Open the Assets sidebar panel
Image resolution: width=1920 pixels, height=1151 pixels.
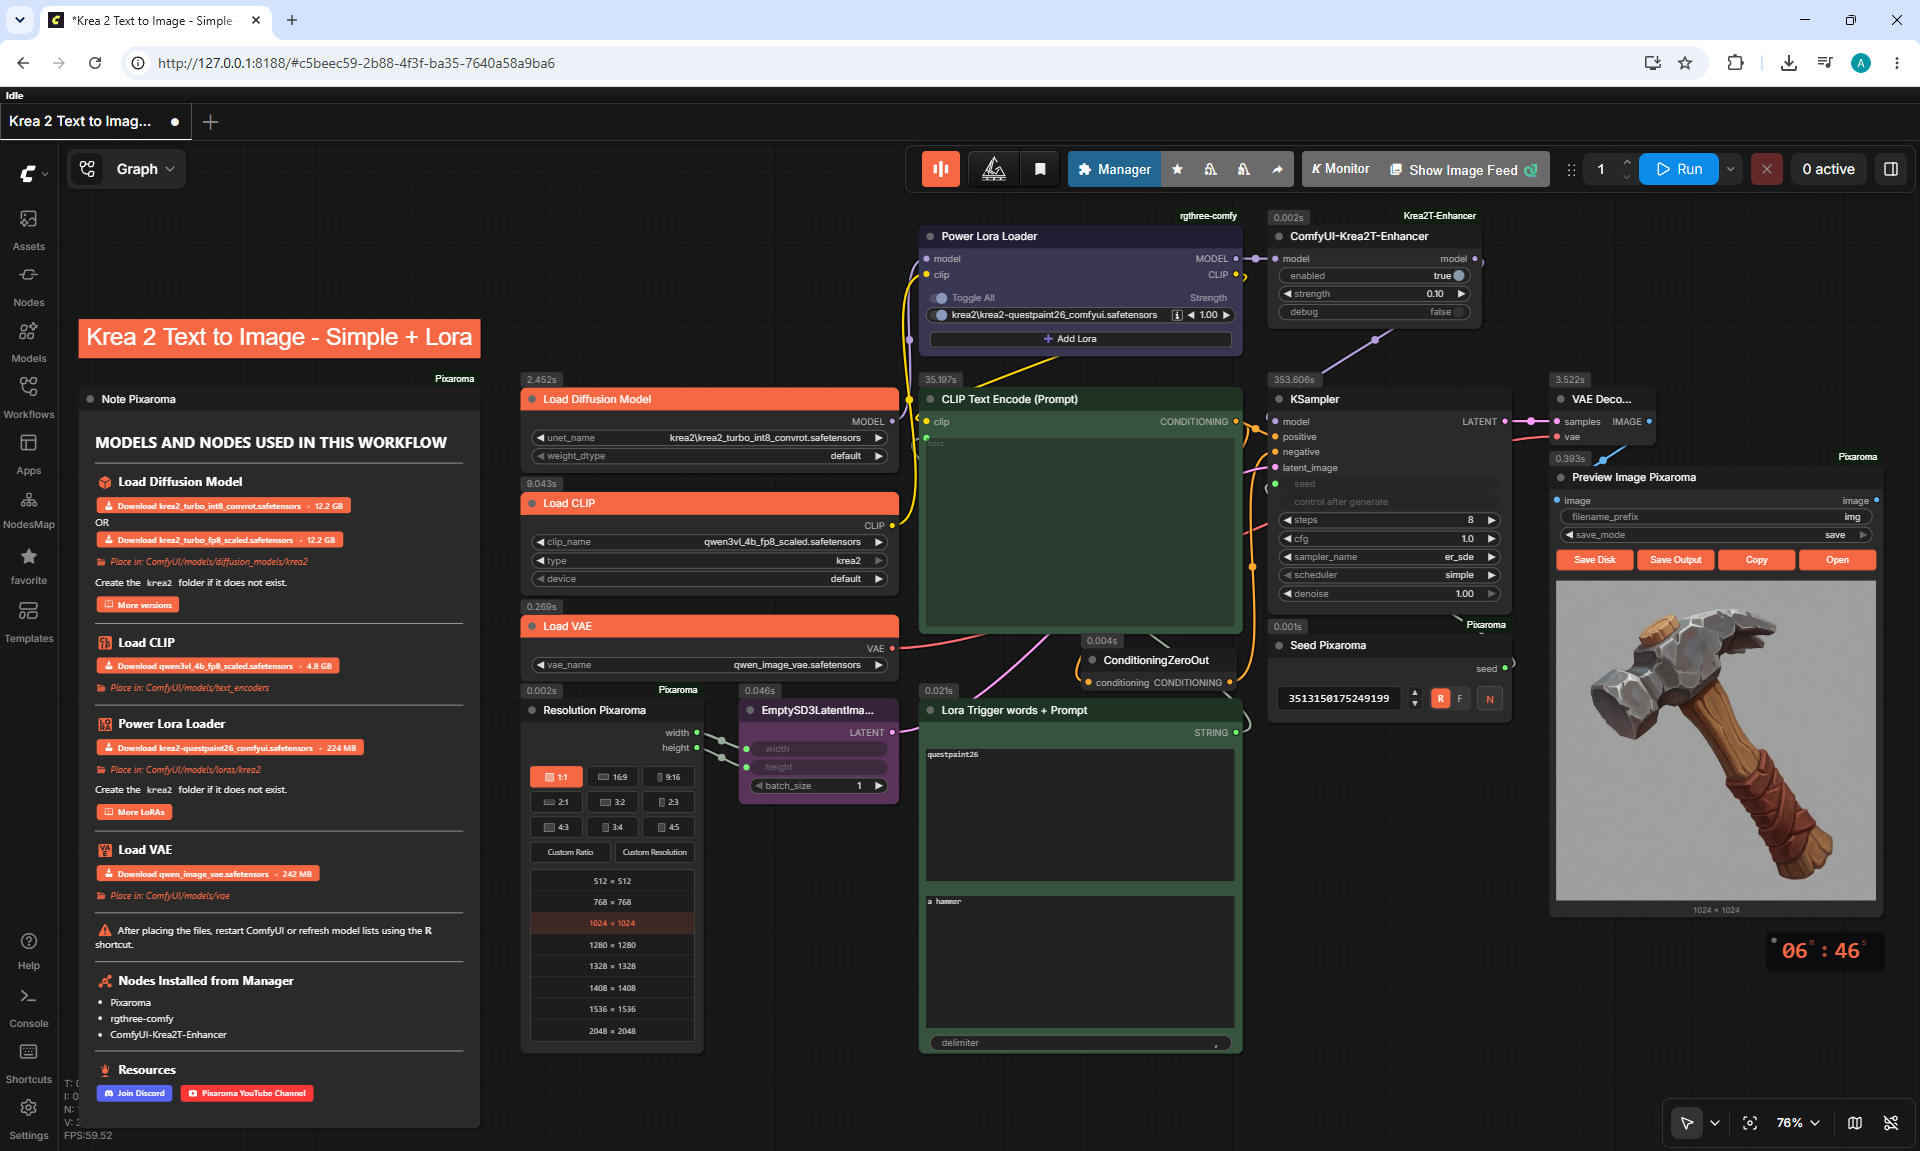(x=28, y=230)
